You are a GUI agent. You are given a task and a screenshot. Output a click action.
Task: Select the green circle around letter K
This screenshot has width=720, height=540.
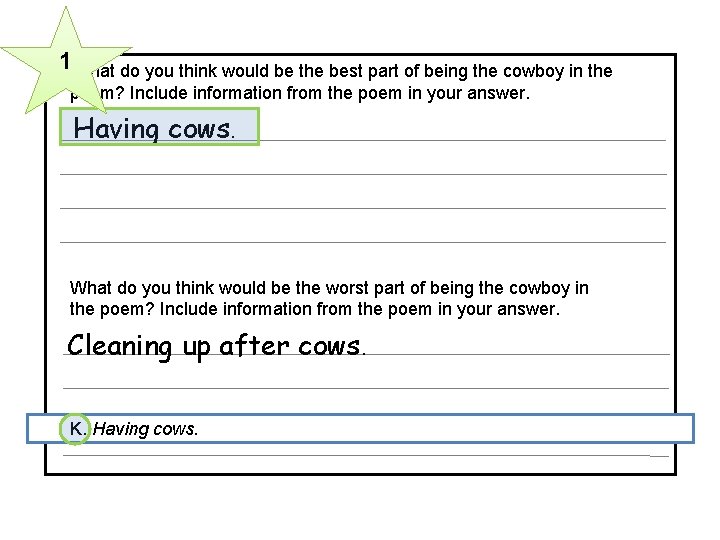pos(77,429)
